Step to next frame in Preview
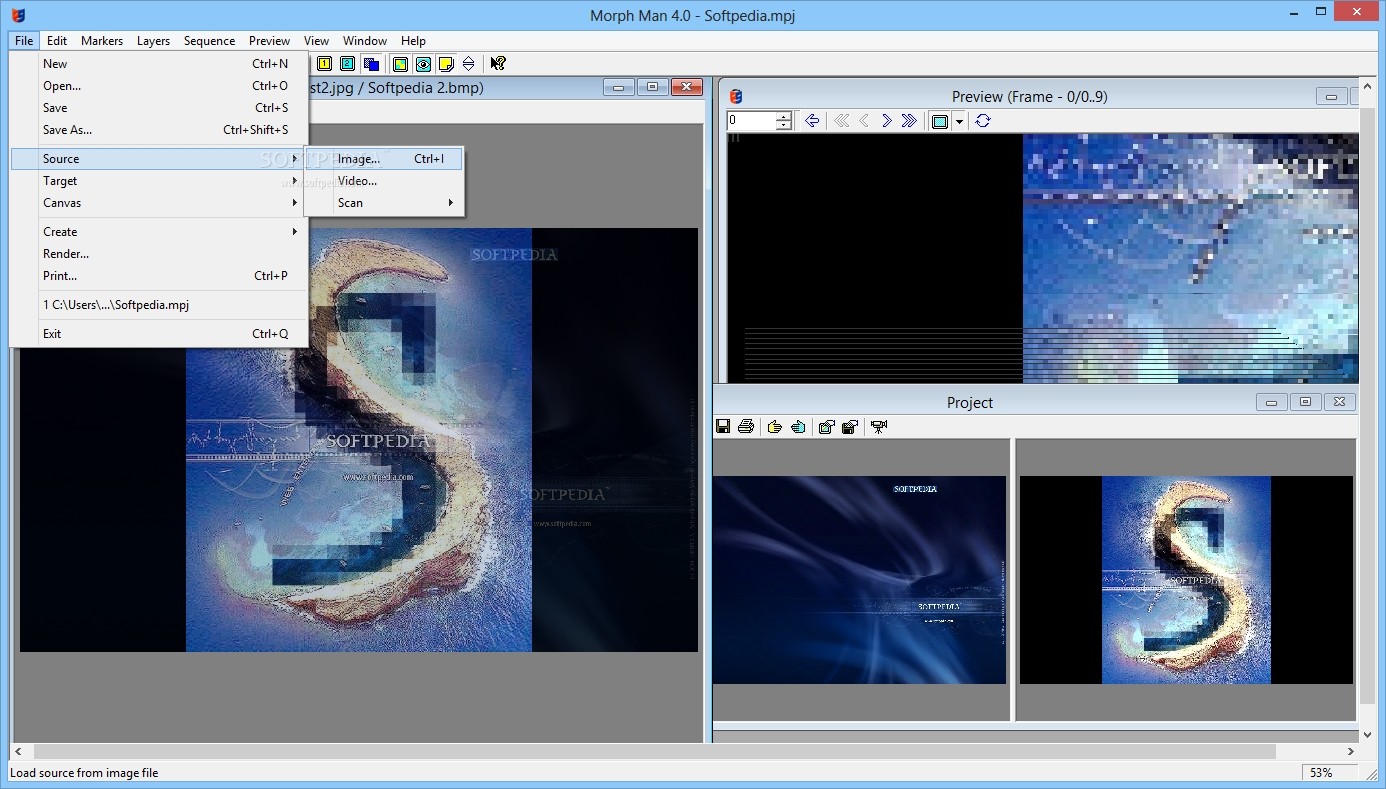The width and height of the screenshot is (1386, 789). [x=886, y=121]
